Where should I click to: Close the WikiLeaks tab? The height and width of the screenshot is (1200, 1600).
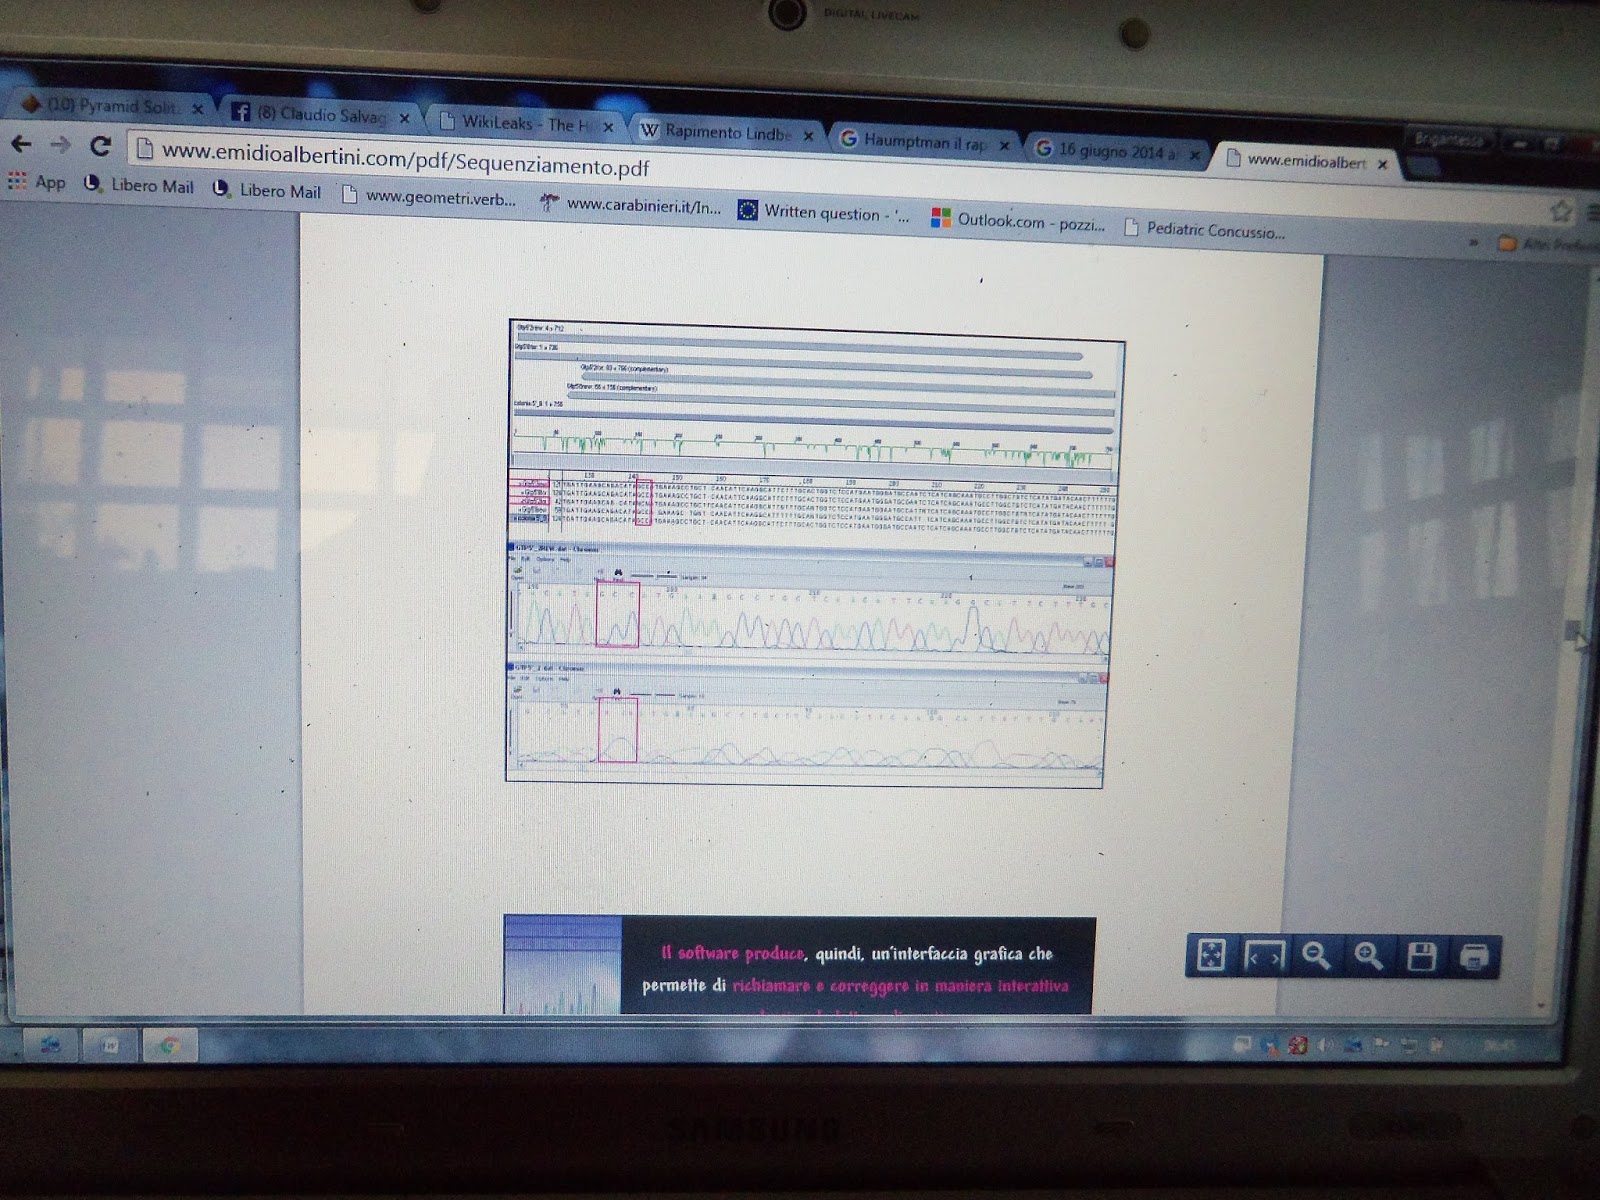(x=608, y=127)
